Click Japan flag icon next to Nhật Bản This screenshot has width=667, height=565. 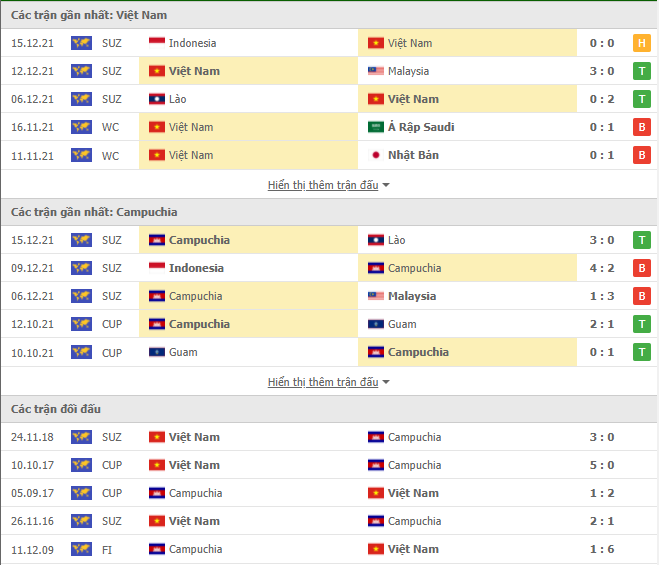point(376,155)
